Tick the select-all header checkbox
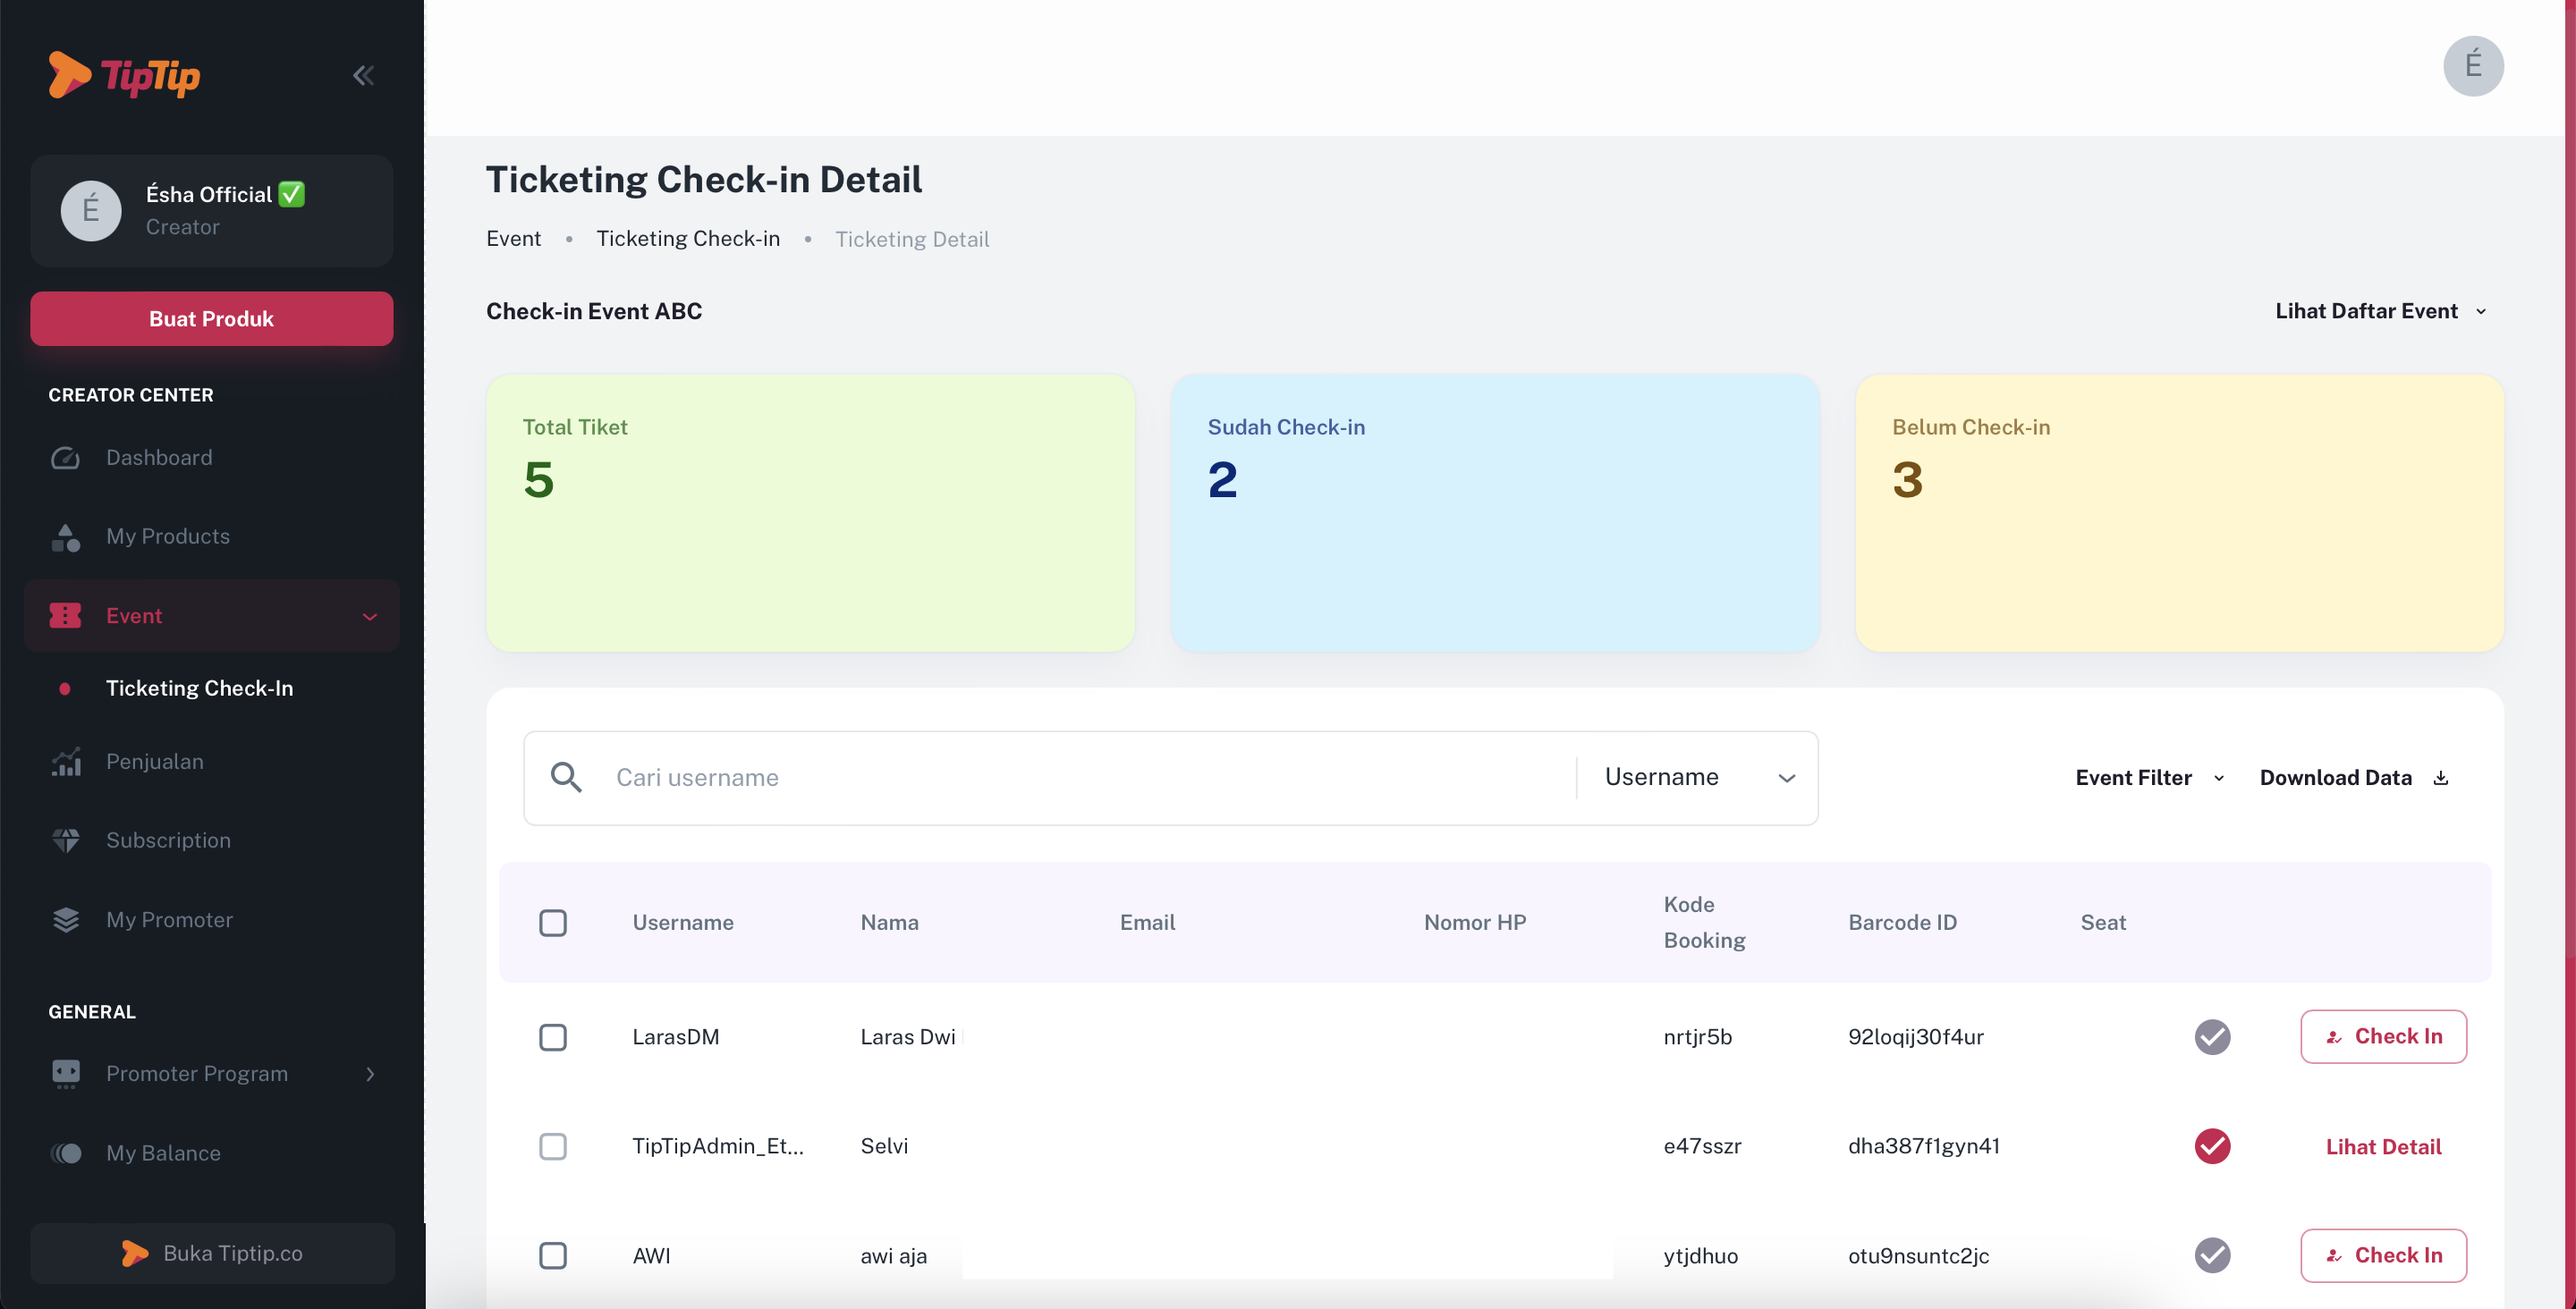 (553, 922)
